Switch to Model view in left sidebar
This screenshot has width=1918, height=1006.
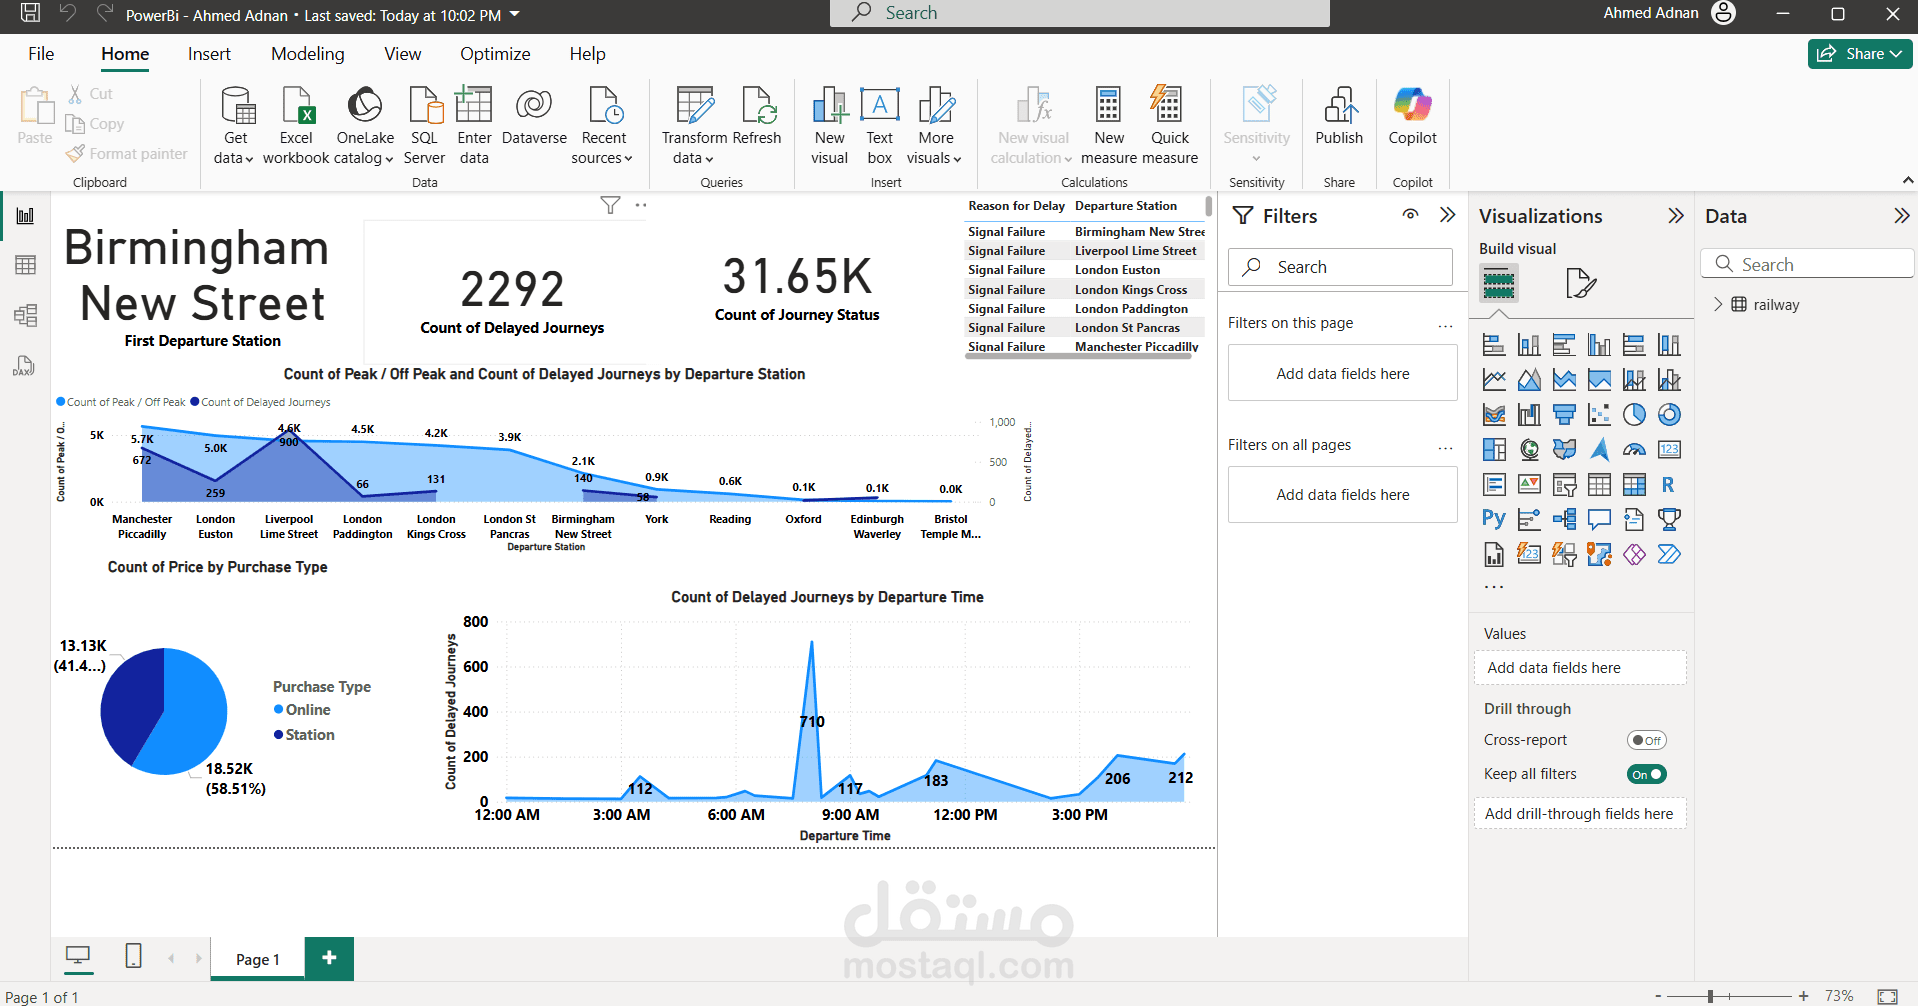[26, 315]
